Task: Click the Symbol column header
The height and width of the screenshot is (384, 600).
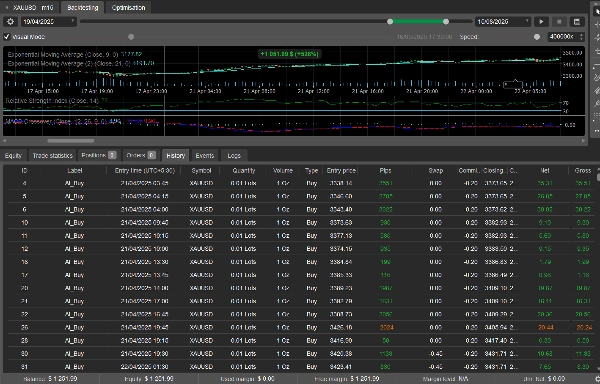Action: click(x=201, y=171)
